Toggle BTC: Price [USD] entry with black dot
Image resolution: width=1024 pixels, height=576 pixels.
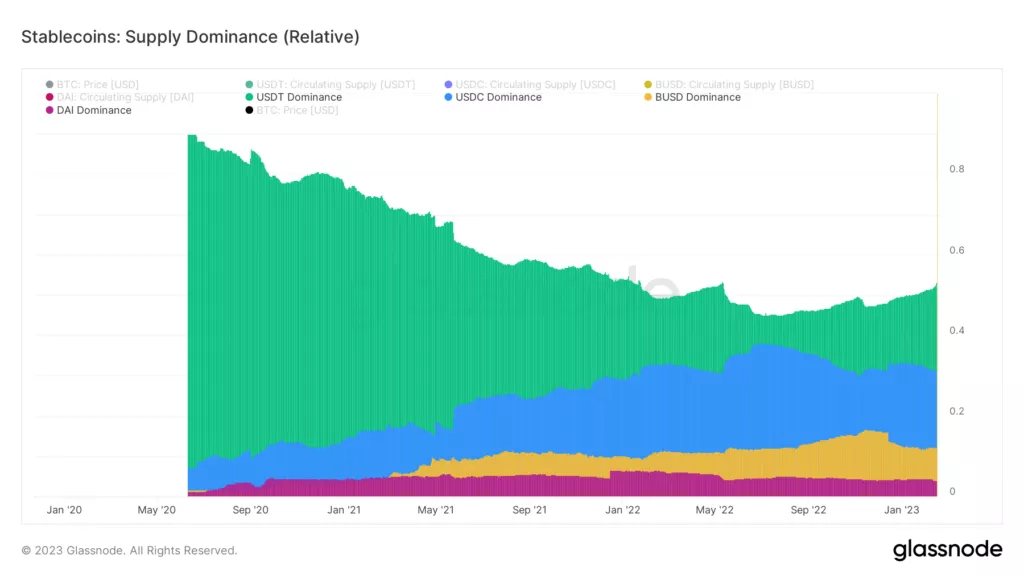click(292, 110)
